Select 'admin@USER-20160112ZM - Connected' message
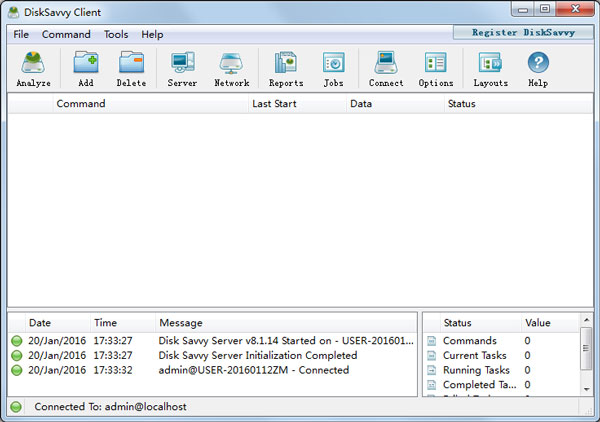This screenshot has height=422, width=600. pos(254,370)
